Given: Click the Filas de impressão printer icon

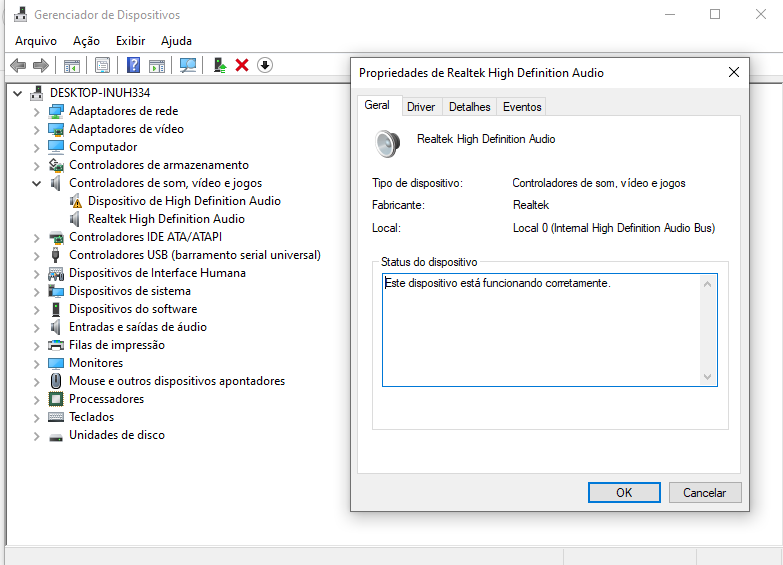Looking at the screenshot, I should click(x=56, y=345).
